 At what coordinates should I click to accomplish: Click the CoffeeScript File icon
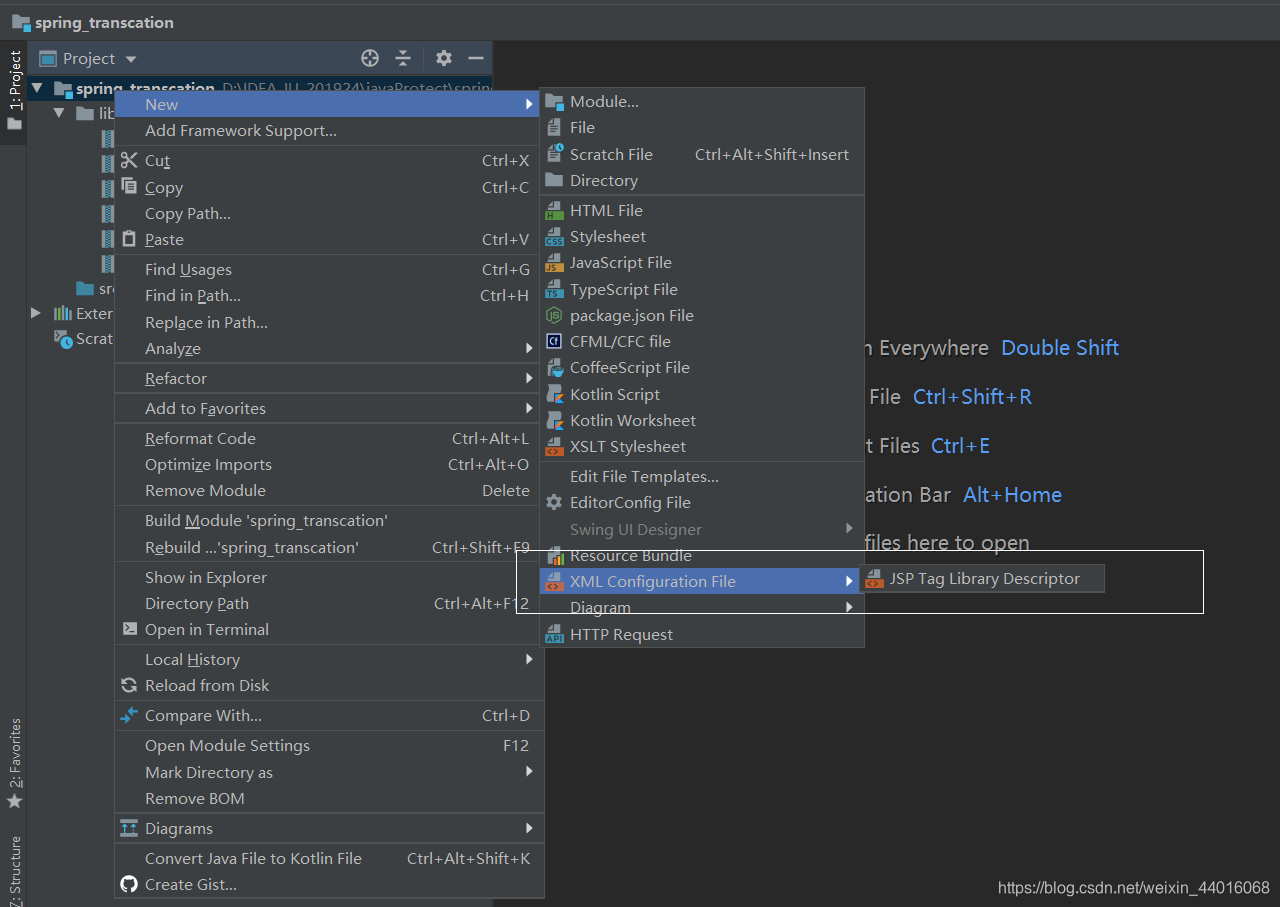click(x=554, y=368)
